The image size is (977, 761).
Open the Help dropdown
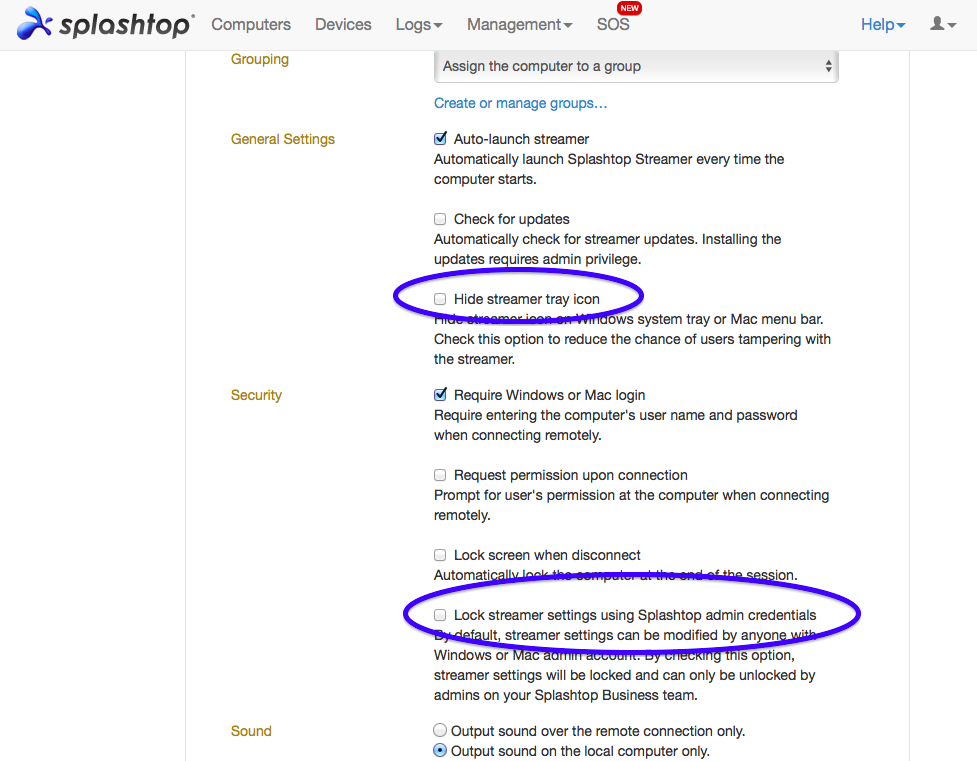coord(883,24)
